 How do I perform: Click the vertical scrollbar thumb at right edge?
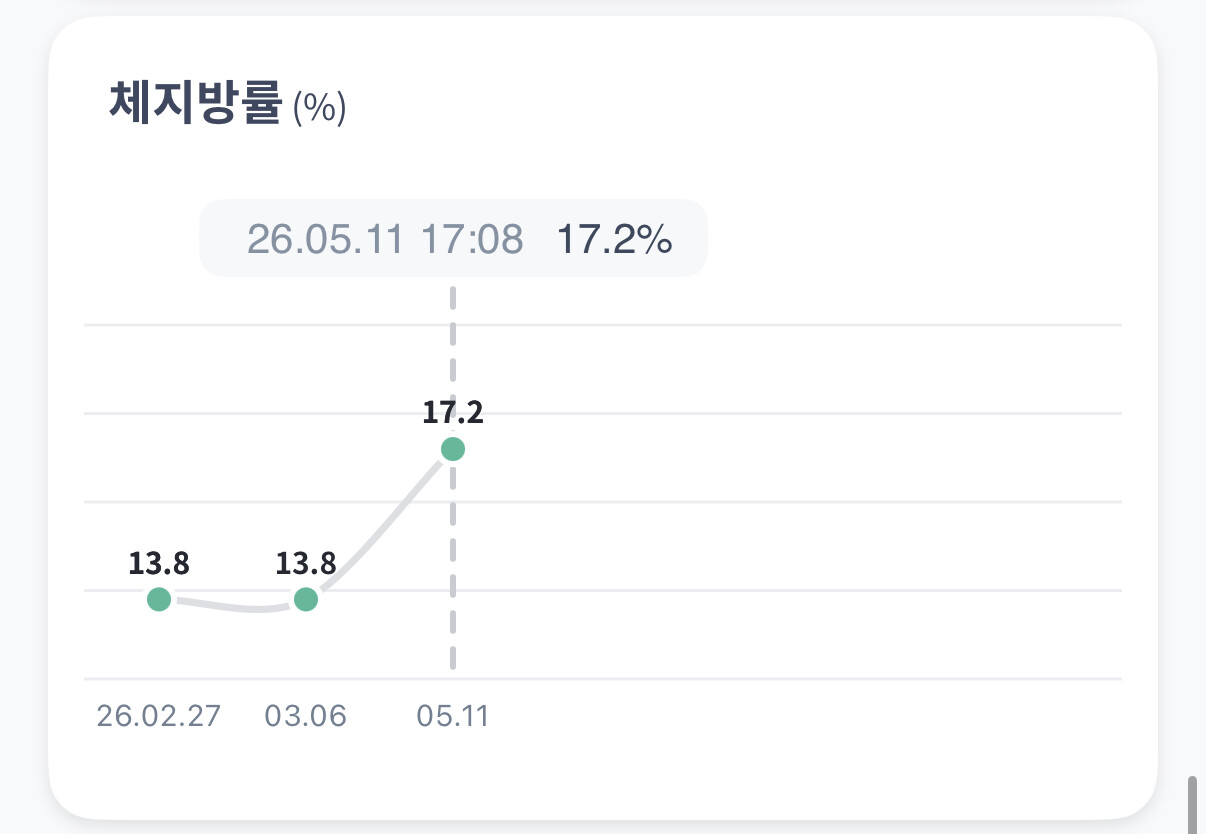click(x=1192, y=804)
